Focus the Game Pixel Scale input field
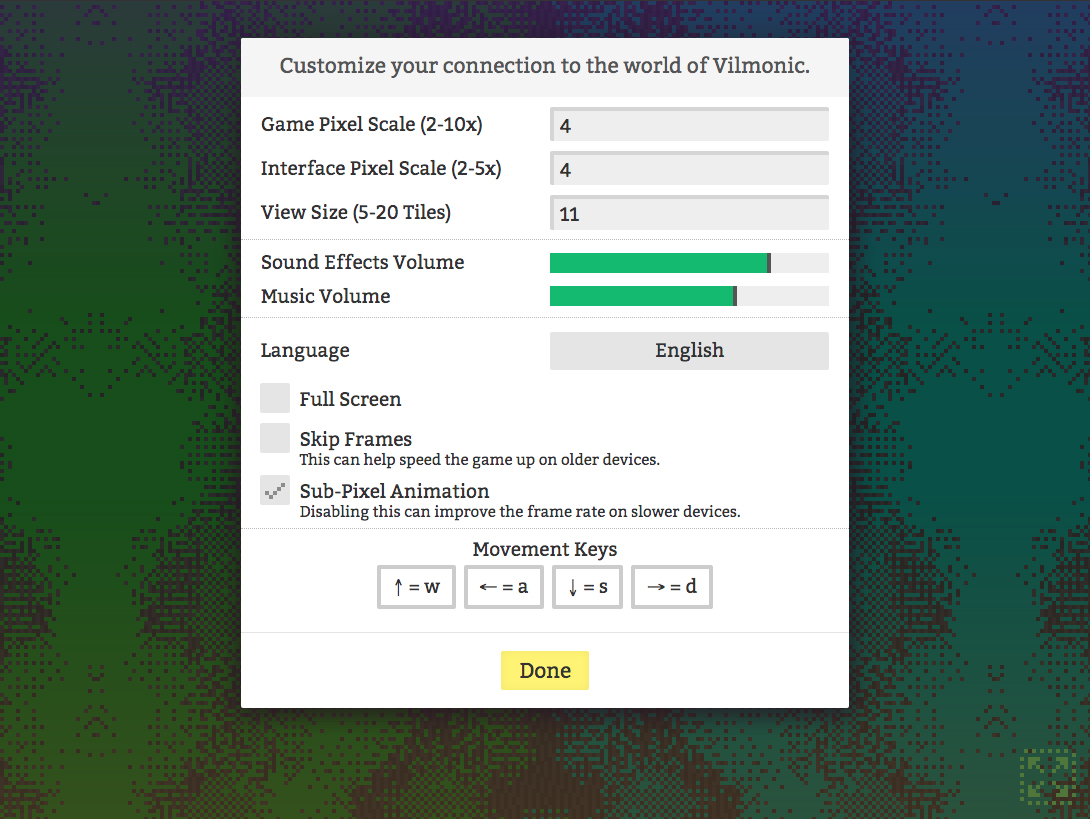The width and height of the screenshot is (1090, 819). [x=689, y=125]
